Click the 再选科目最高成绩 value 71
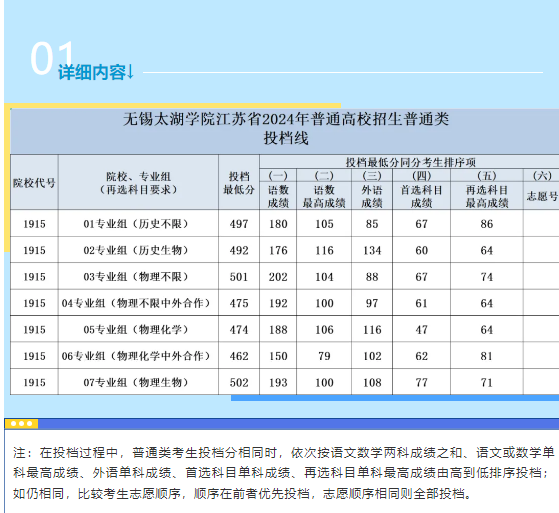Screen dimensions: 559x513 [x=487, y=382]
